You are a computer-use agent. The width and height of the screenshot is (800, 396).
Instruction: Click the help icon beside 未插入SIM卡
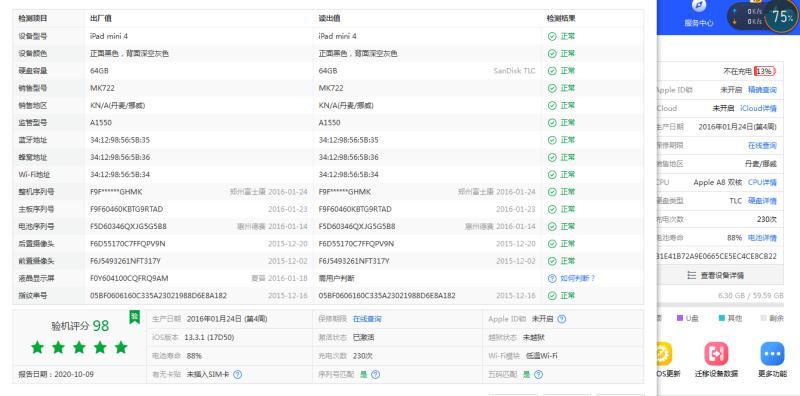tap(237, 375)
